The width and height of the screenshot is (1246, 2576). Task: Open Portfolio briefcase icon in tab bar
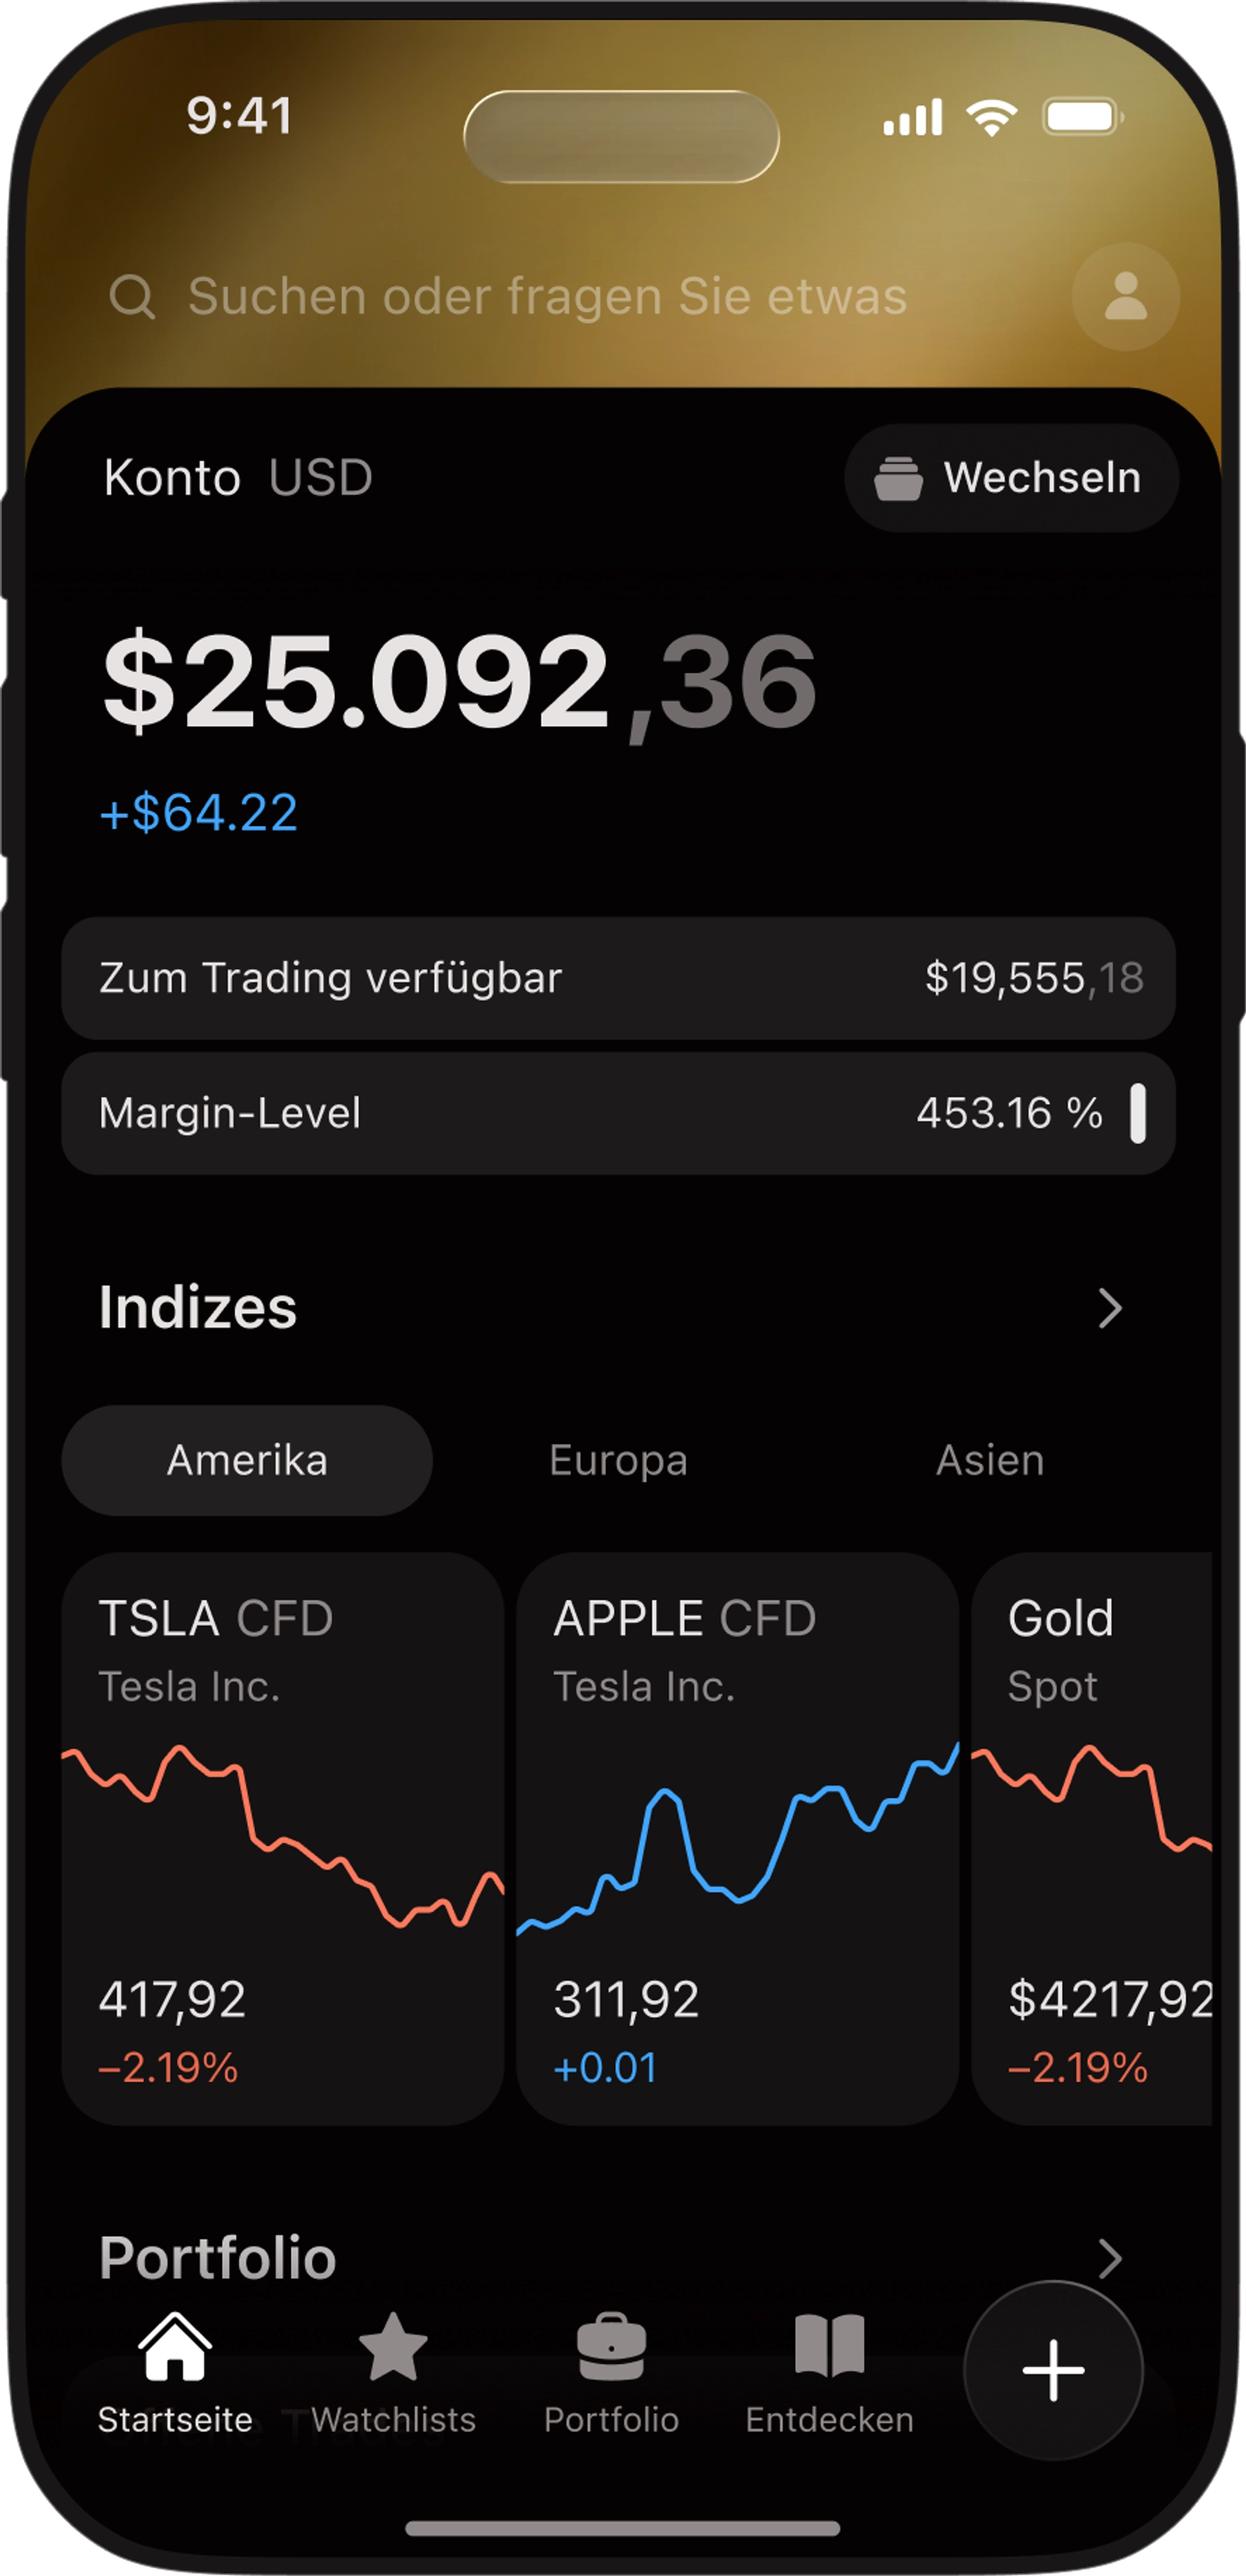(x=611, y=2346)
